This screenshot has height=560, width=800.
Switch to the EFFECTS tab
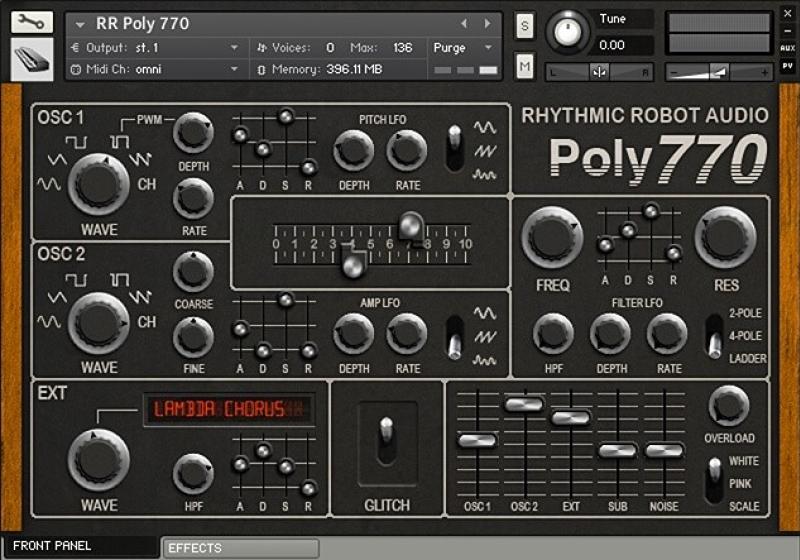(x=240, y=548)
